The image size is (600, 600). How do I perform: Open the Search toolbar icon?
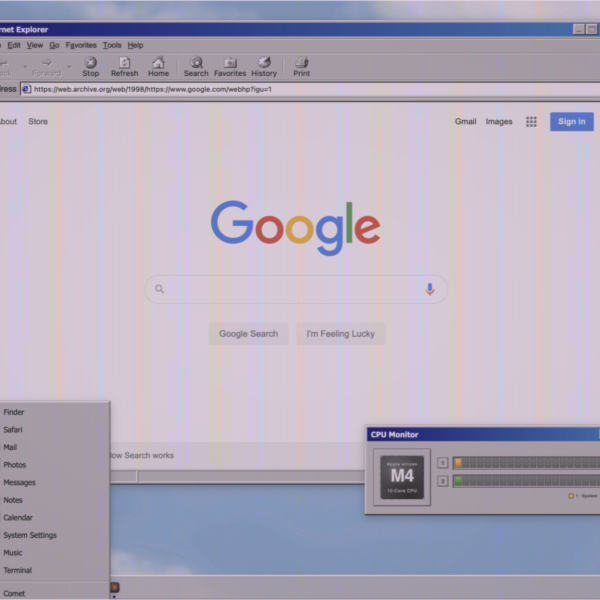coord(196,67)
